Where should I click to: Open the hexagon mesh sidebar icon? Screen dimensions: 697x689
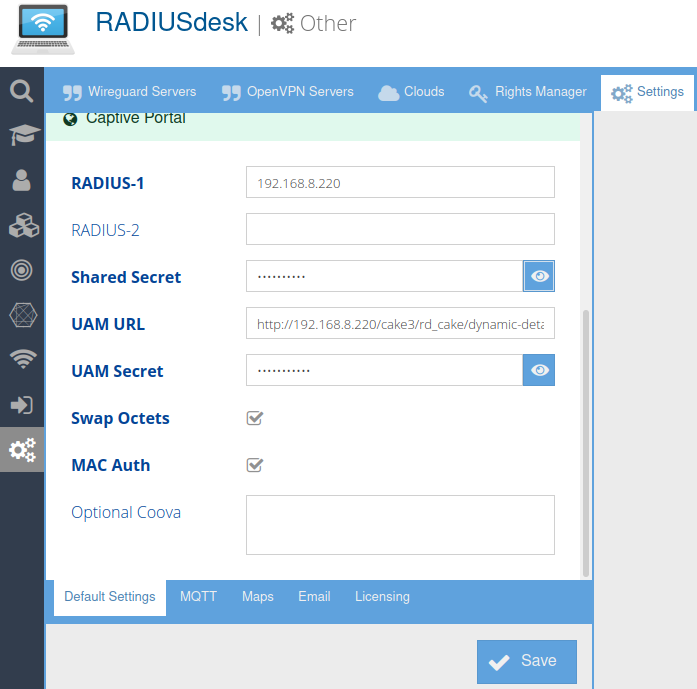tap(23, 315)
